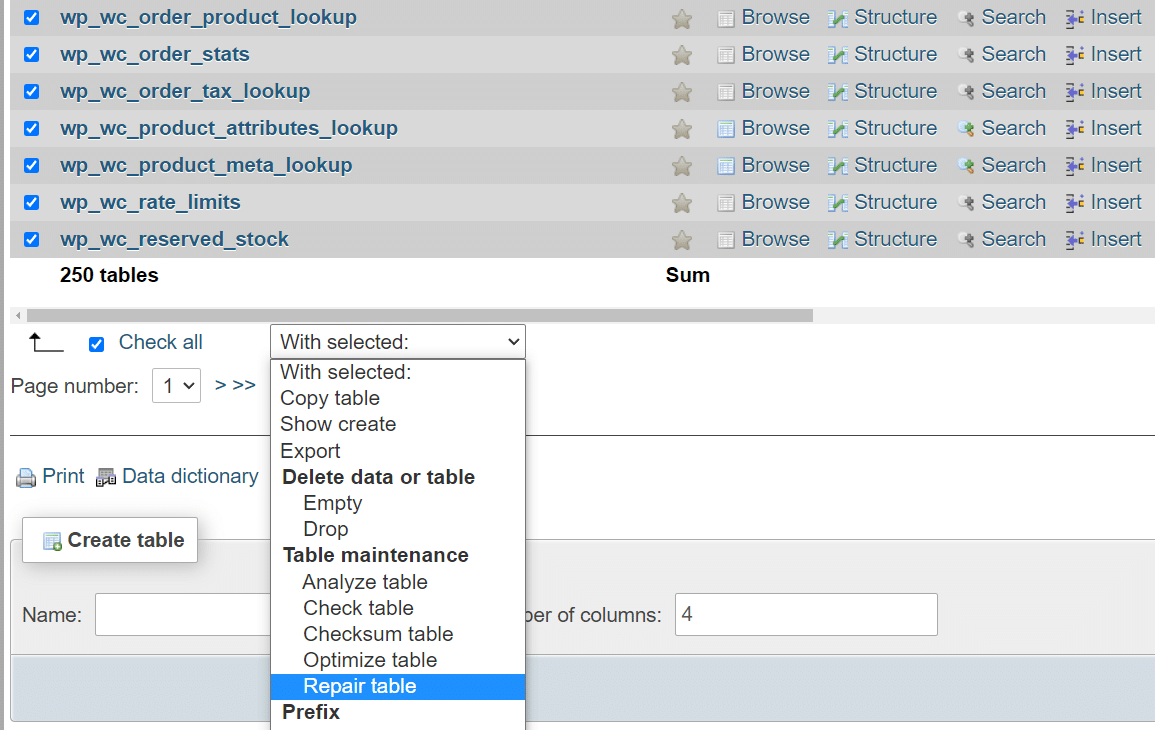Toggle the Check all checkbox
The image size is (1155, 730).
(96, 343)
